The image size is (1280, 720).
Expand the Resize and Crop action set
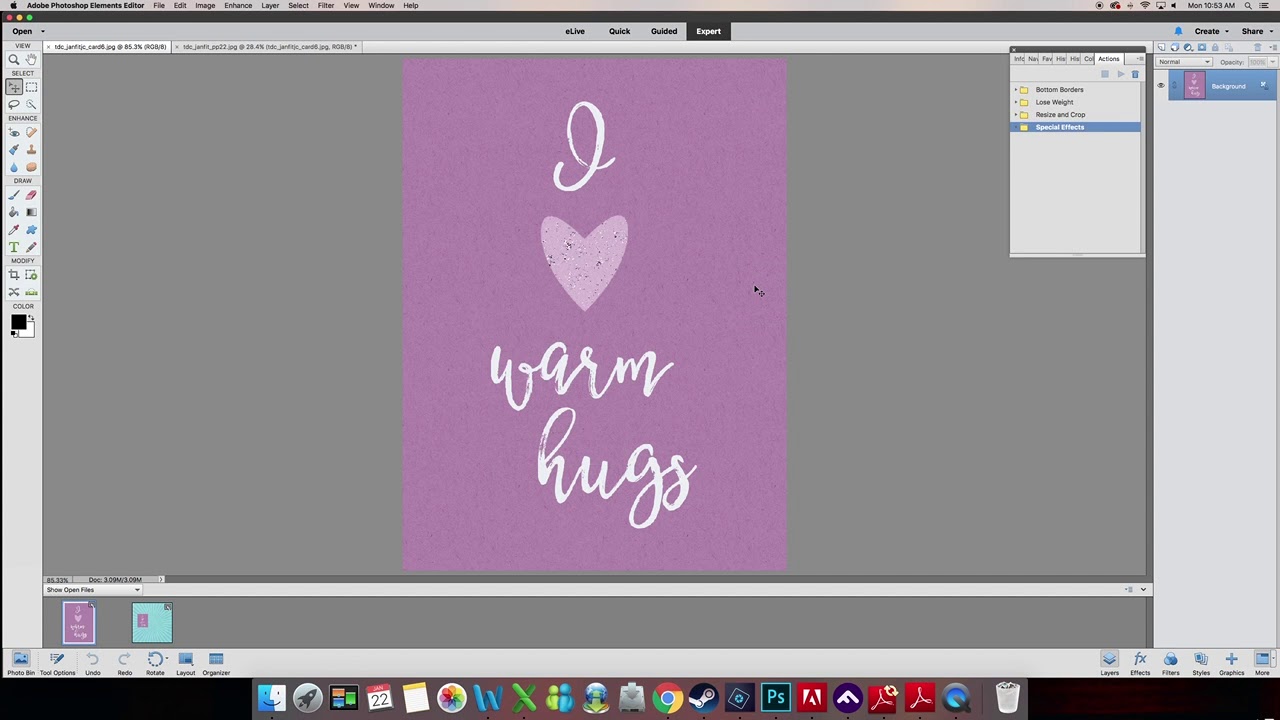[x=1016, y=115]
